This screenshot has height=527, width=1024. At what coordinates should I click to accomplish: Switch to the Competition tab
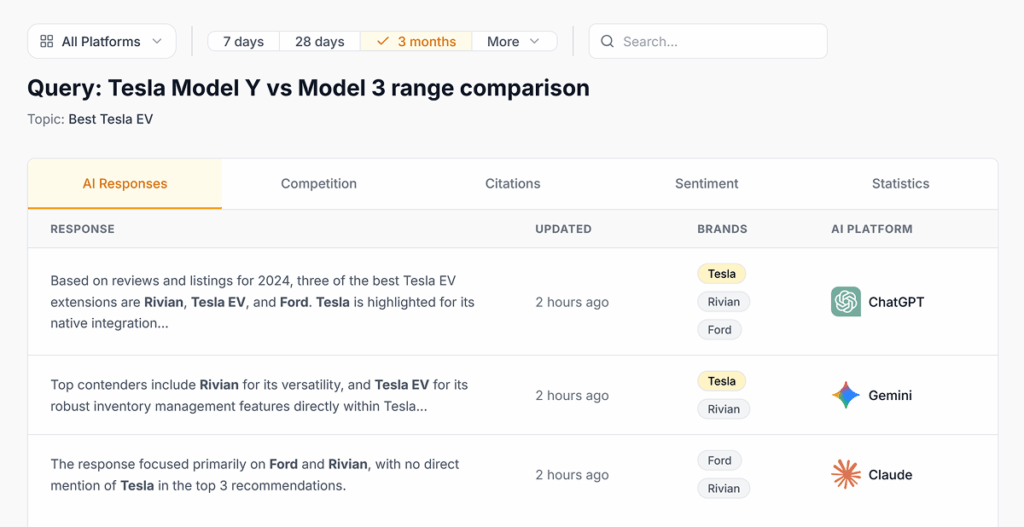click(x=319, y=184)
